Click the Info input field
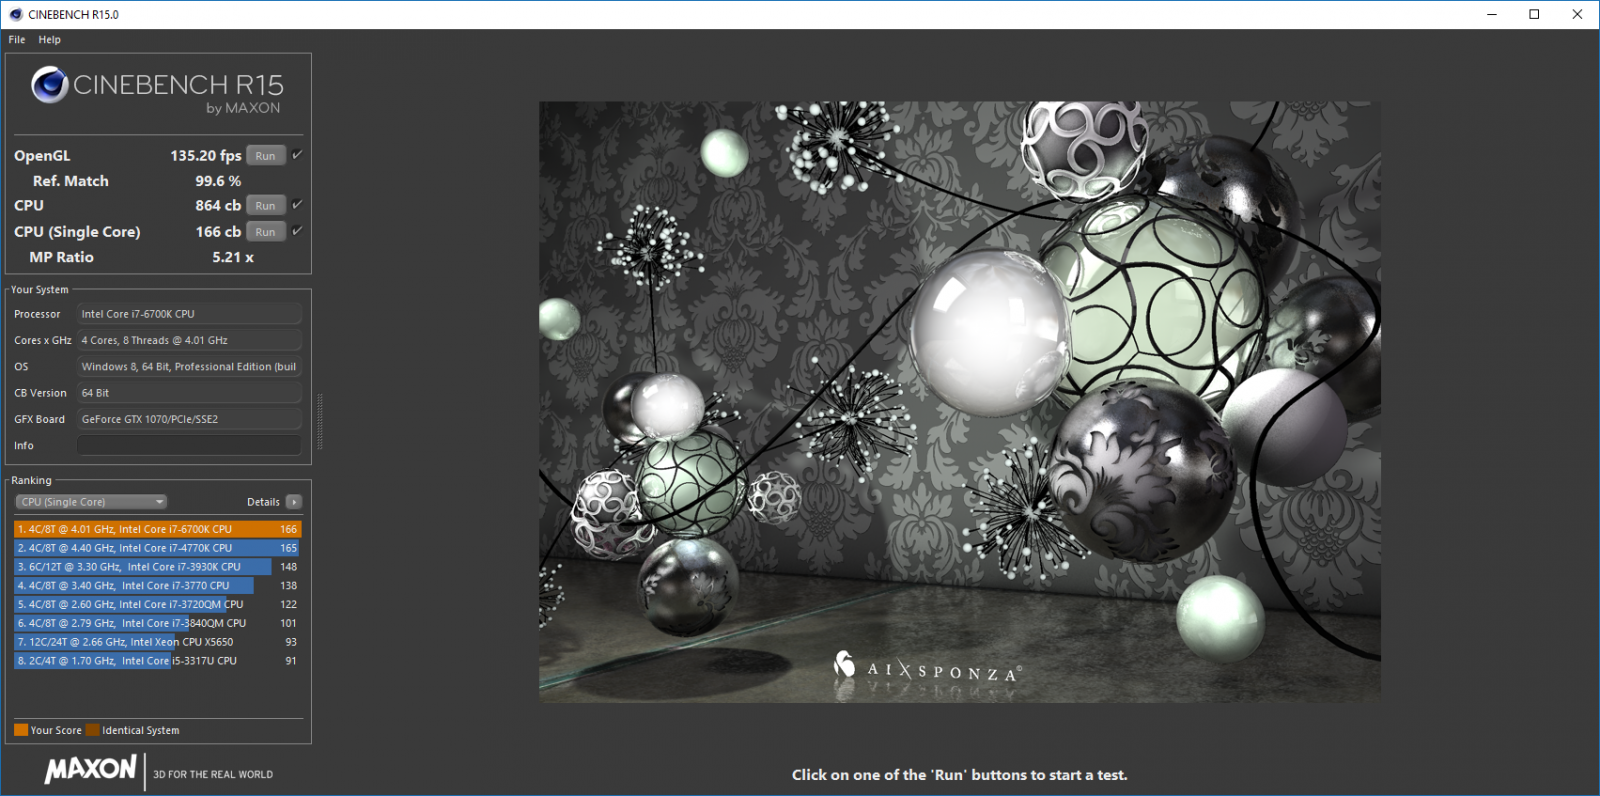Screen dimensions: 1600x796 click(189, 446)
